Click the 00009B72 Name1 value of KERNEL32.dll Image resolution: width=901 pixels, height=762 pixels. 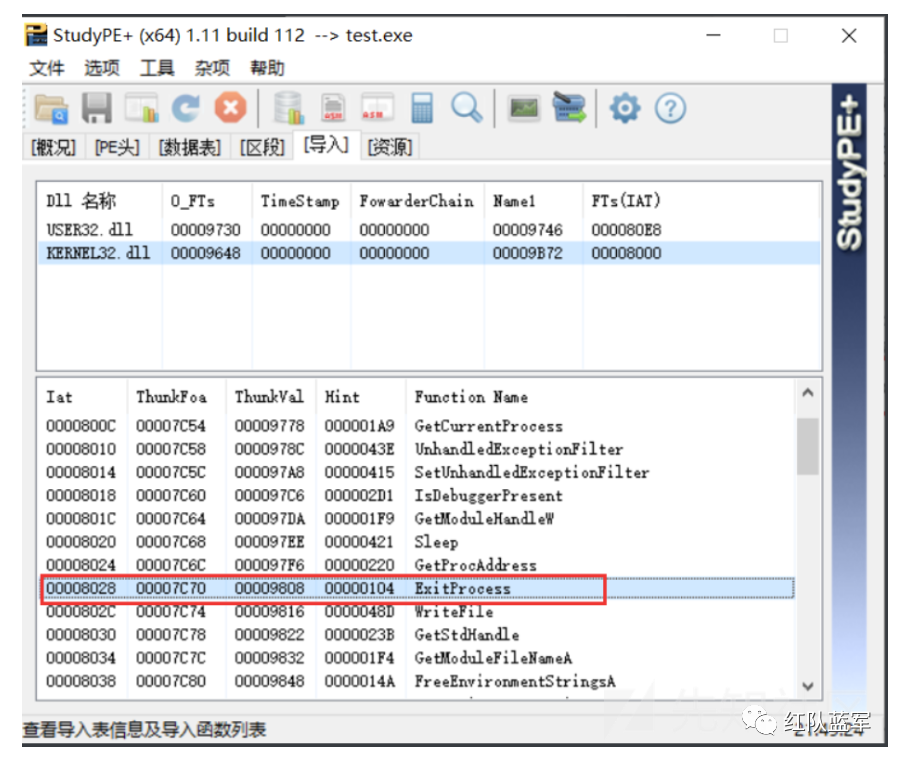(527, 253)
